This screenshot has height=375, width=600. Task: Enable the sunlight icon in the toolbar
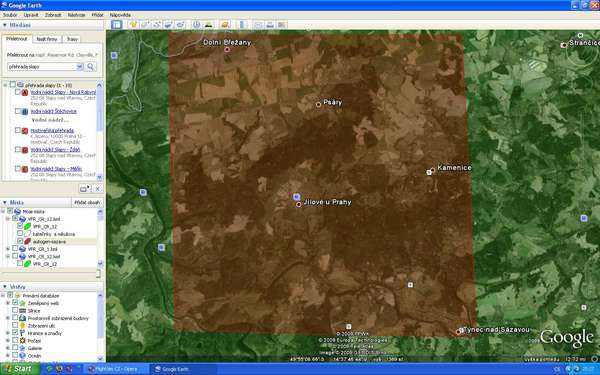[209, 24]
